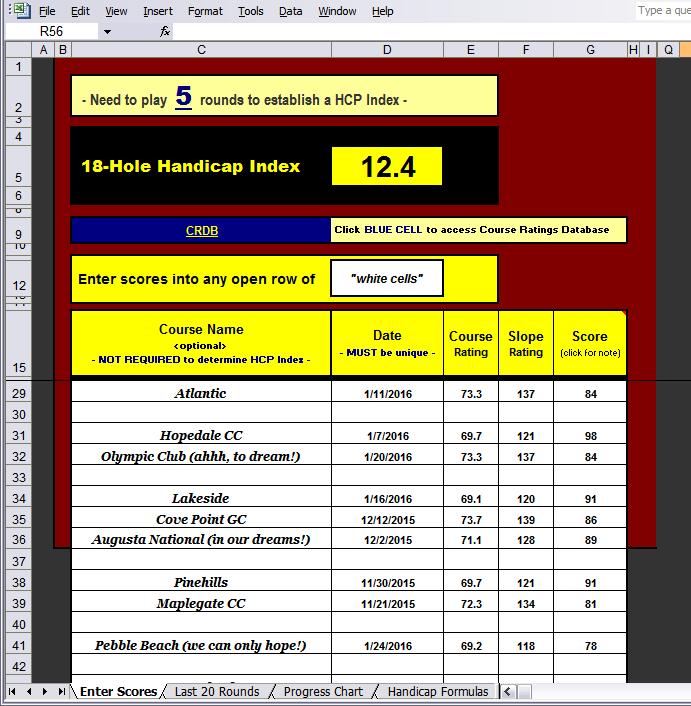691x706 pixels.
Task: Click the horizontal scrollbar left arrow
Action: 507,691
